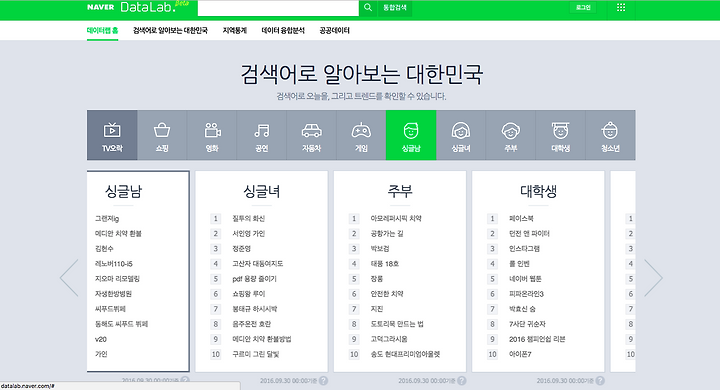Open keyword 송도 현대프리미엄아울렛

coord(405,354)
